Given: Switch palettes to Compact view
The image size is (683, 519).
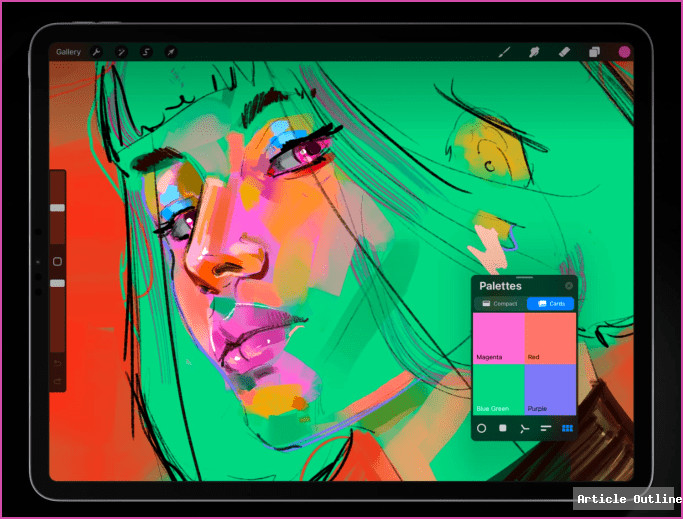Looking at the screenshot, I should pos(498,303).
